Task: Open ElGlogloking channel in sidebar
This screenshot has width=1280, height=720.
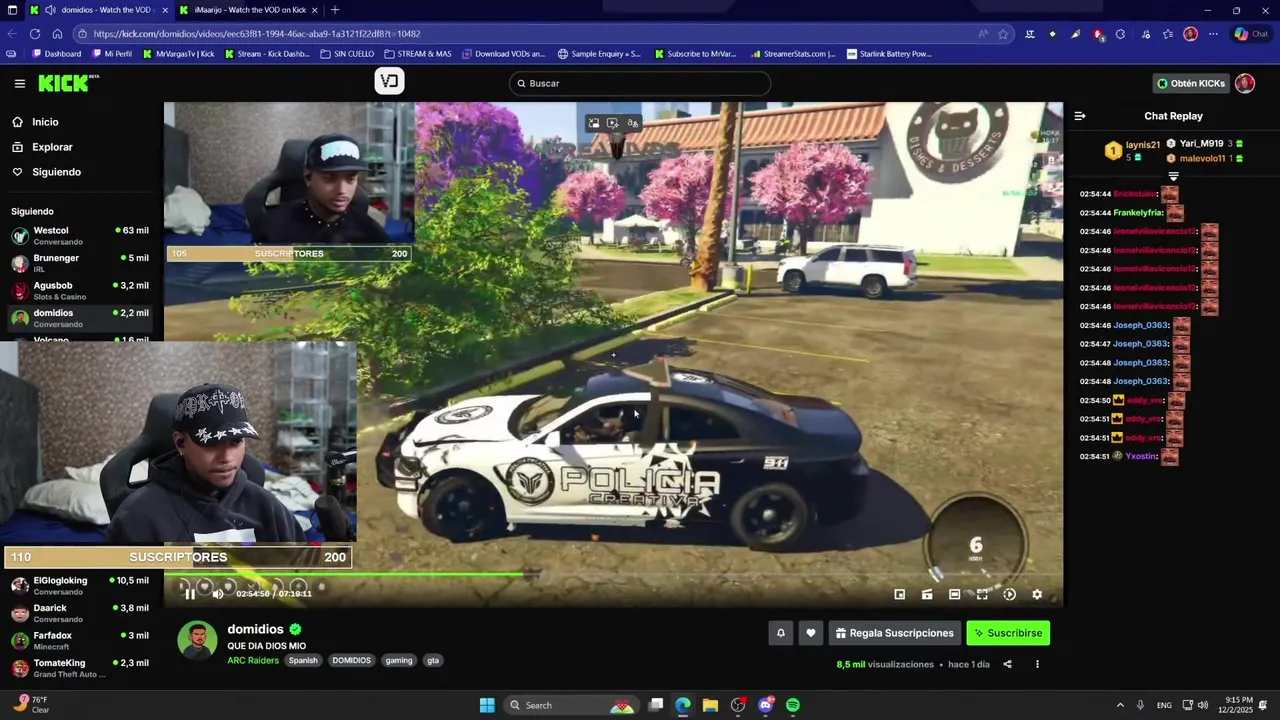Action: point(80,586)
